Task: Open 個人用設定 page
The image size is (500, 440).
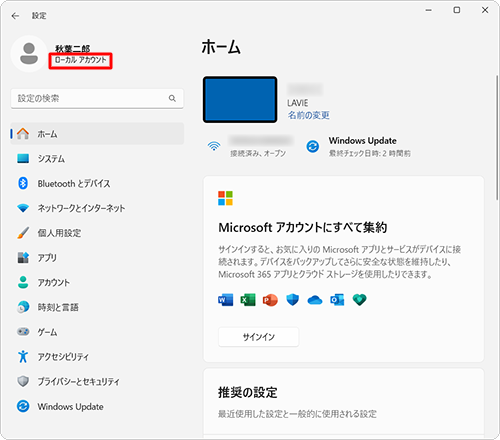Action: pyautogui.click(x=97, y=233)
